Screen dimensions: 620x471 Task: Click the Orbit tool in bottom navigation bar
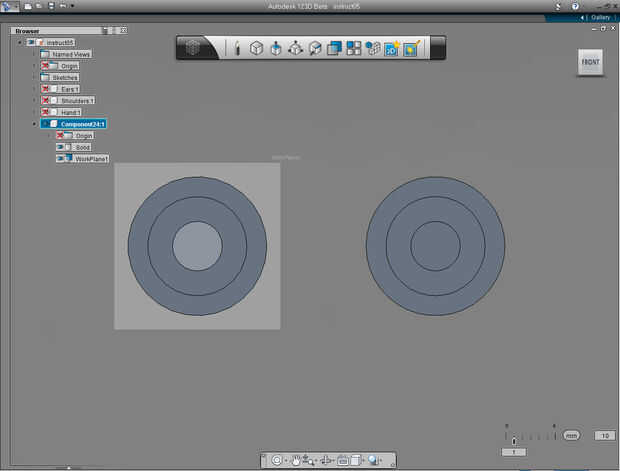pos(277,460)
